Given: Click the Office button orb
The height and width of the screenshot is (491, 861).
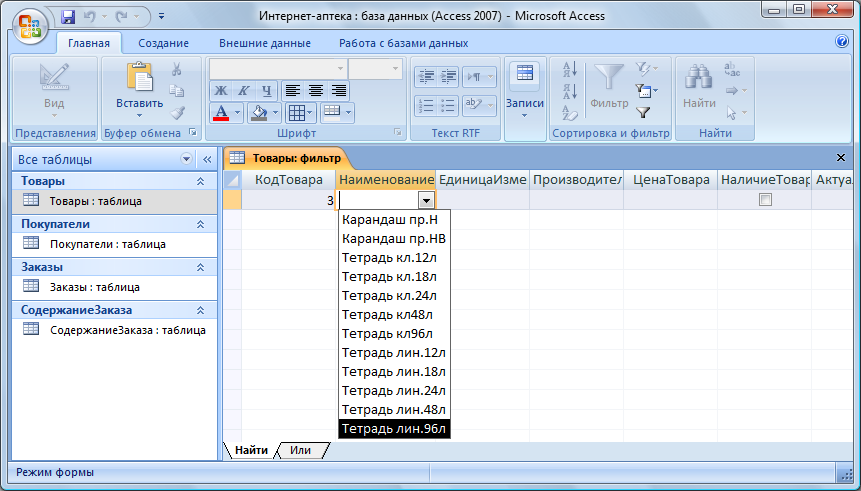Looking at the screenshot, I should pos(30,26).
